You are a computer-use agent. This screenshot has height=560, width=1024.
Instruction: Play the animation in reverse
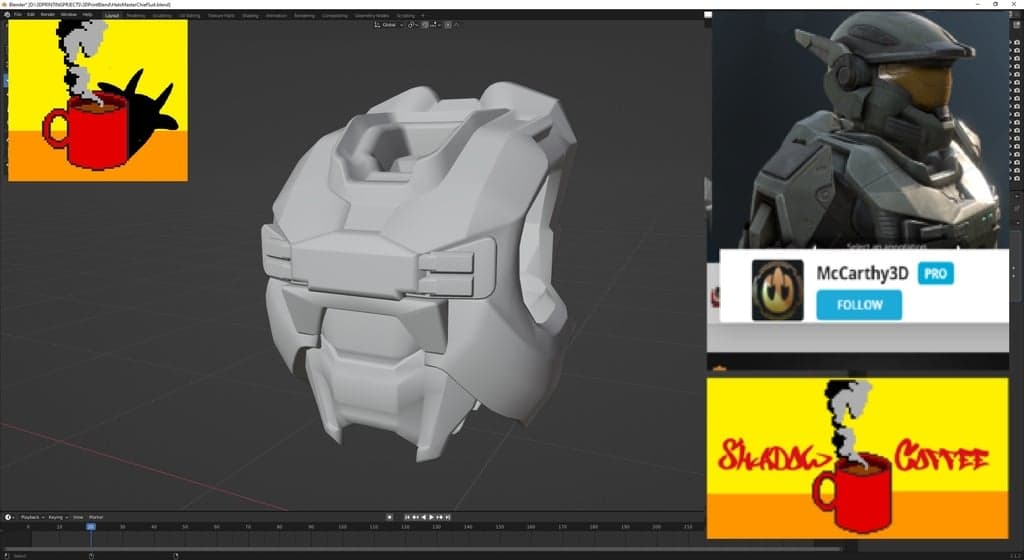pos(423,517)
